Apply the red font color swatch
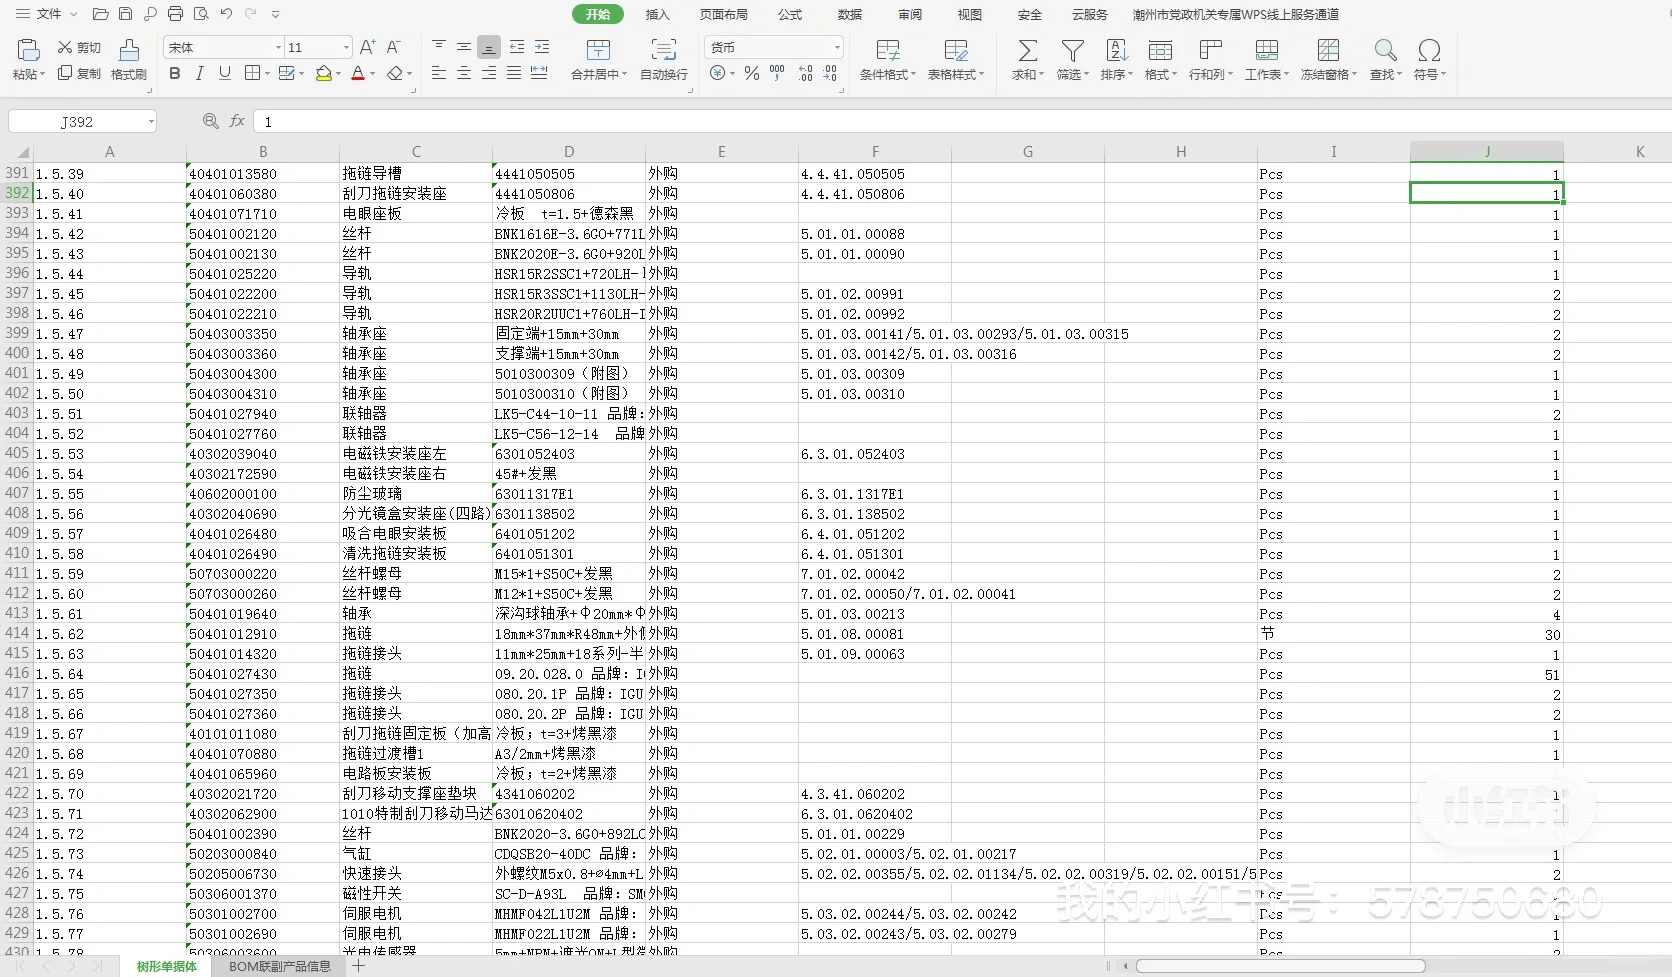 click(x=358, y=73)
